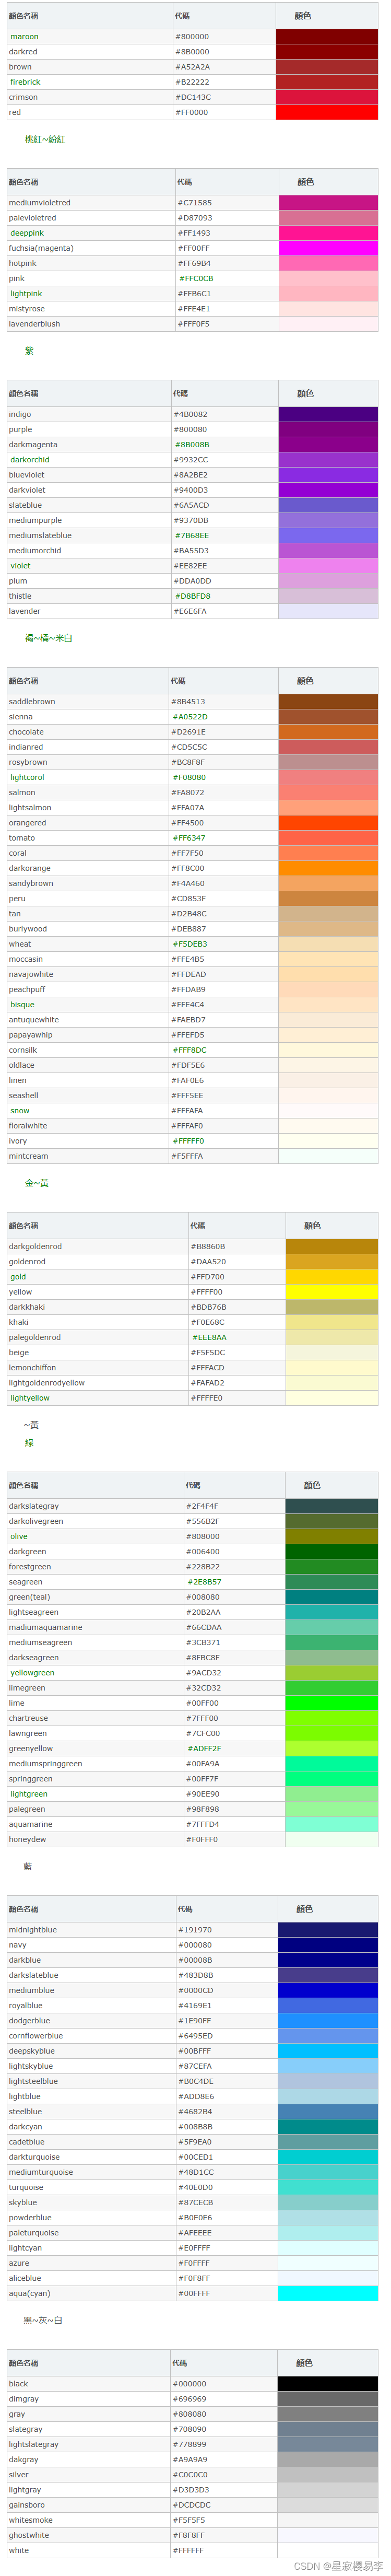The image size is (391, 2576).
Task: Select the yellowgreen link
Action: 33,1672
